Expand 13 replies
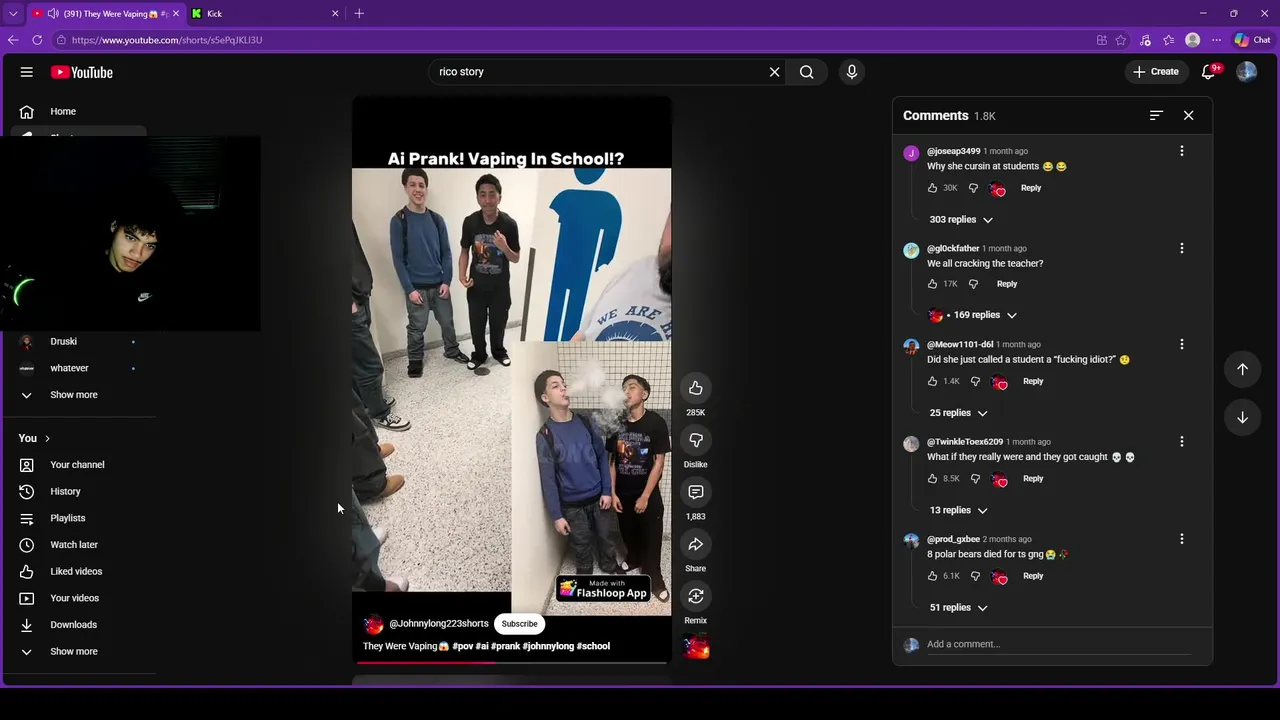1280x720 pixels. coord(957,510)
